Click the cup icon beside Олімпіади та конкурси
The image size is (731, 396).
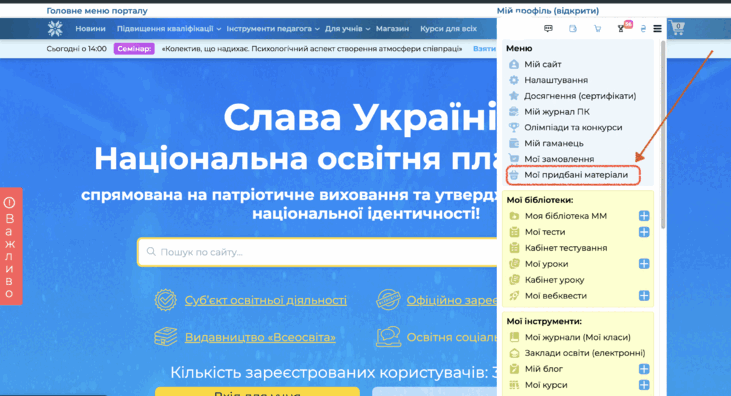[514, 127]
